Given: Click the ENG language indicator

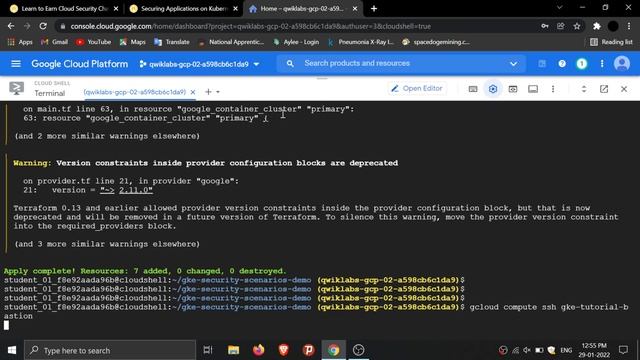Looking at the screenshot, I should (566, 350).
